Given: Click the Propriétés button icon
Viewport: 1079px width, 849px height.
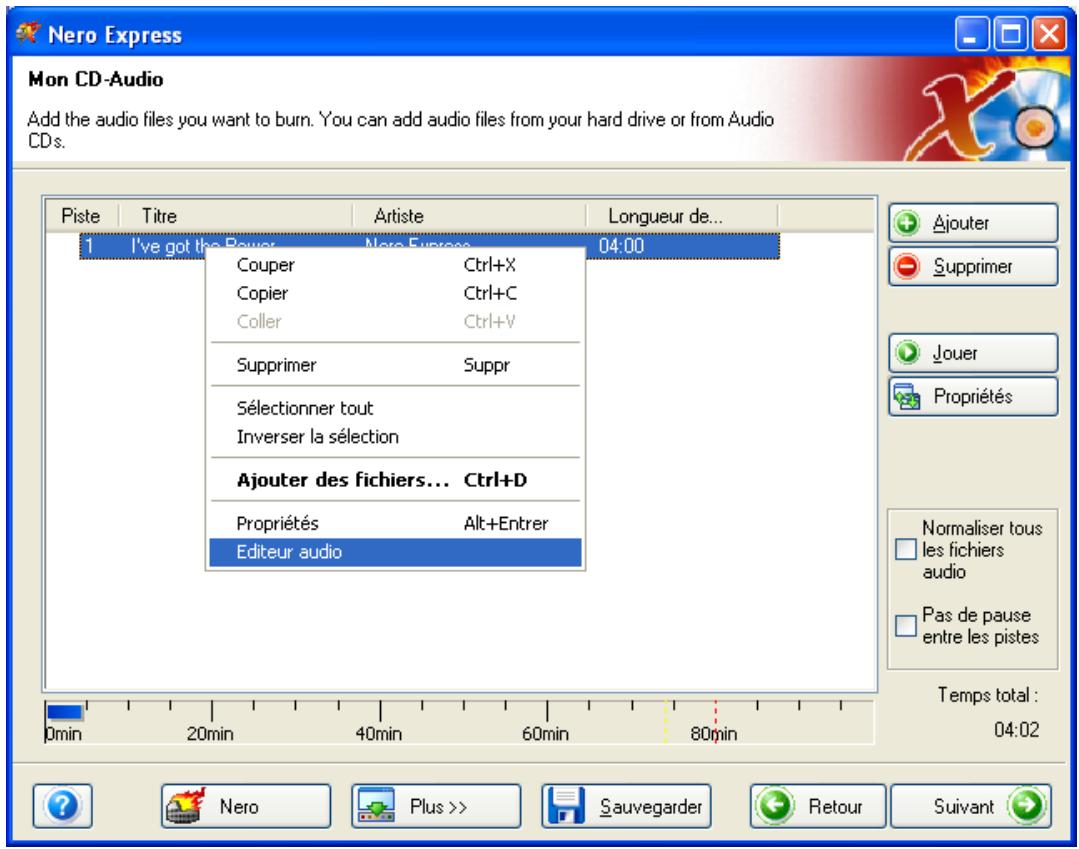Looking at the screenshot, I should coord(907,396).
